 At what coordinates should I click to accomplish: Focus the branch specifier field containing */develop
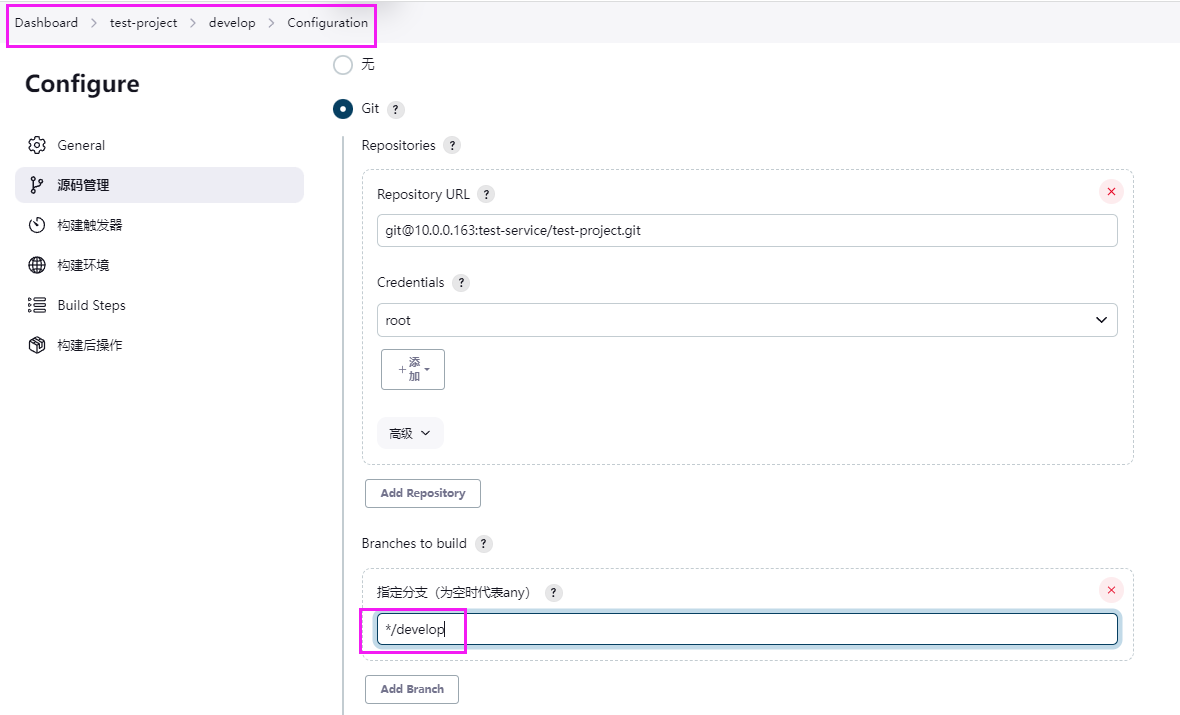[x=747, y=629]
